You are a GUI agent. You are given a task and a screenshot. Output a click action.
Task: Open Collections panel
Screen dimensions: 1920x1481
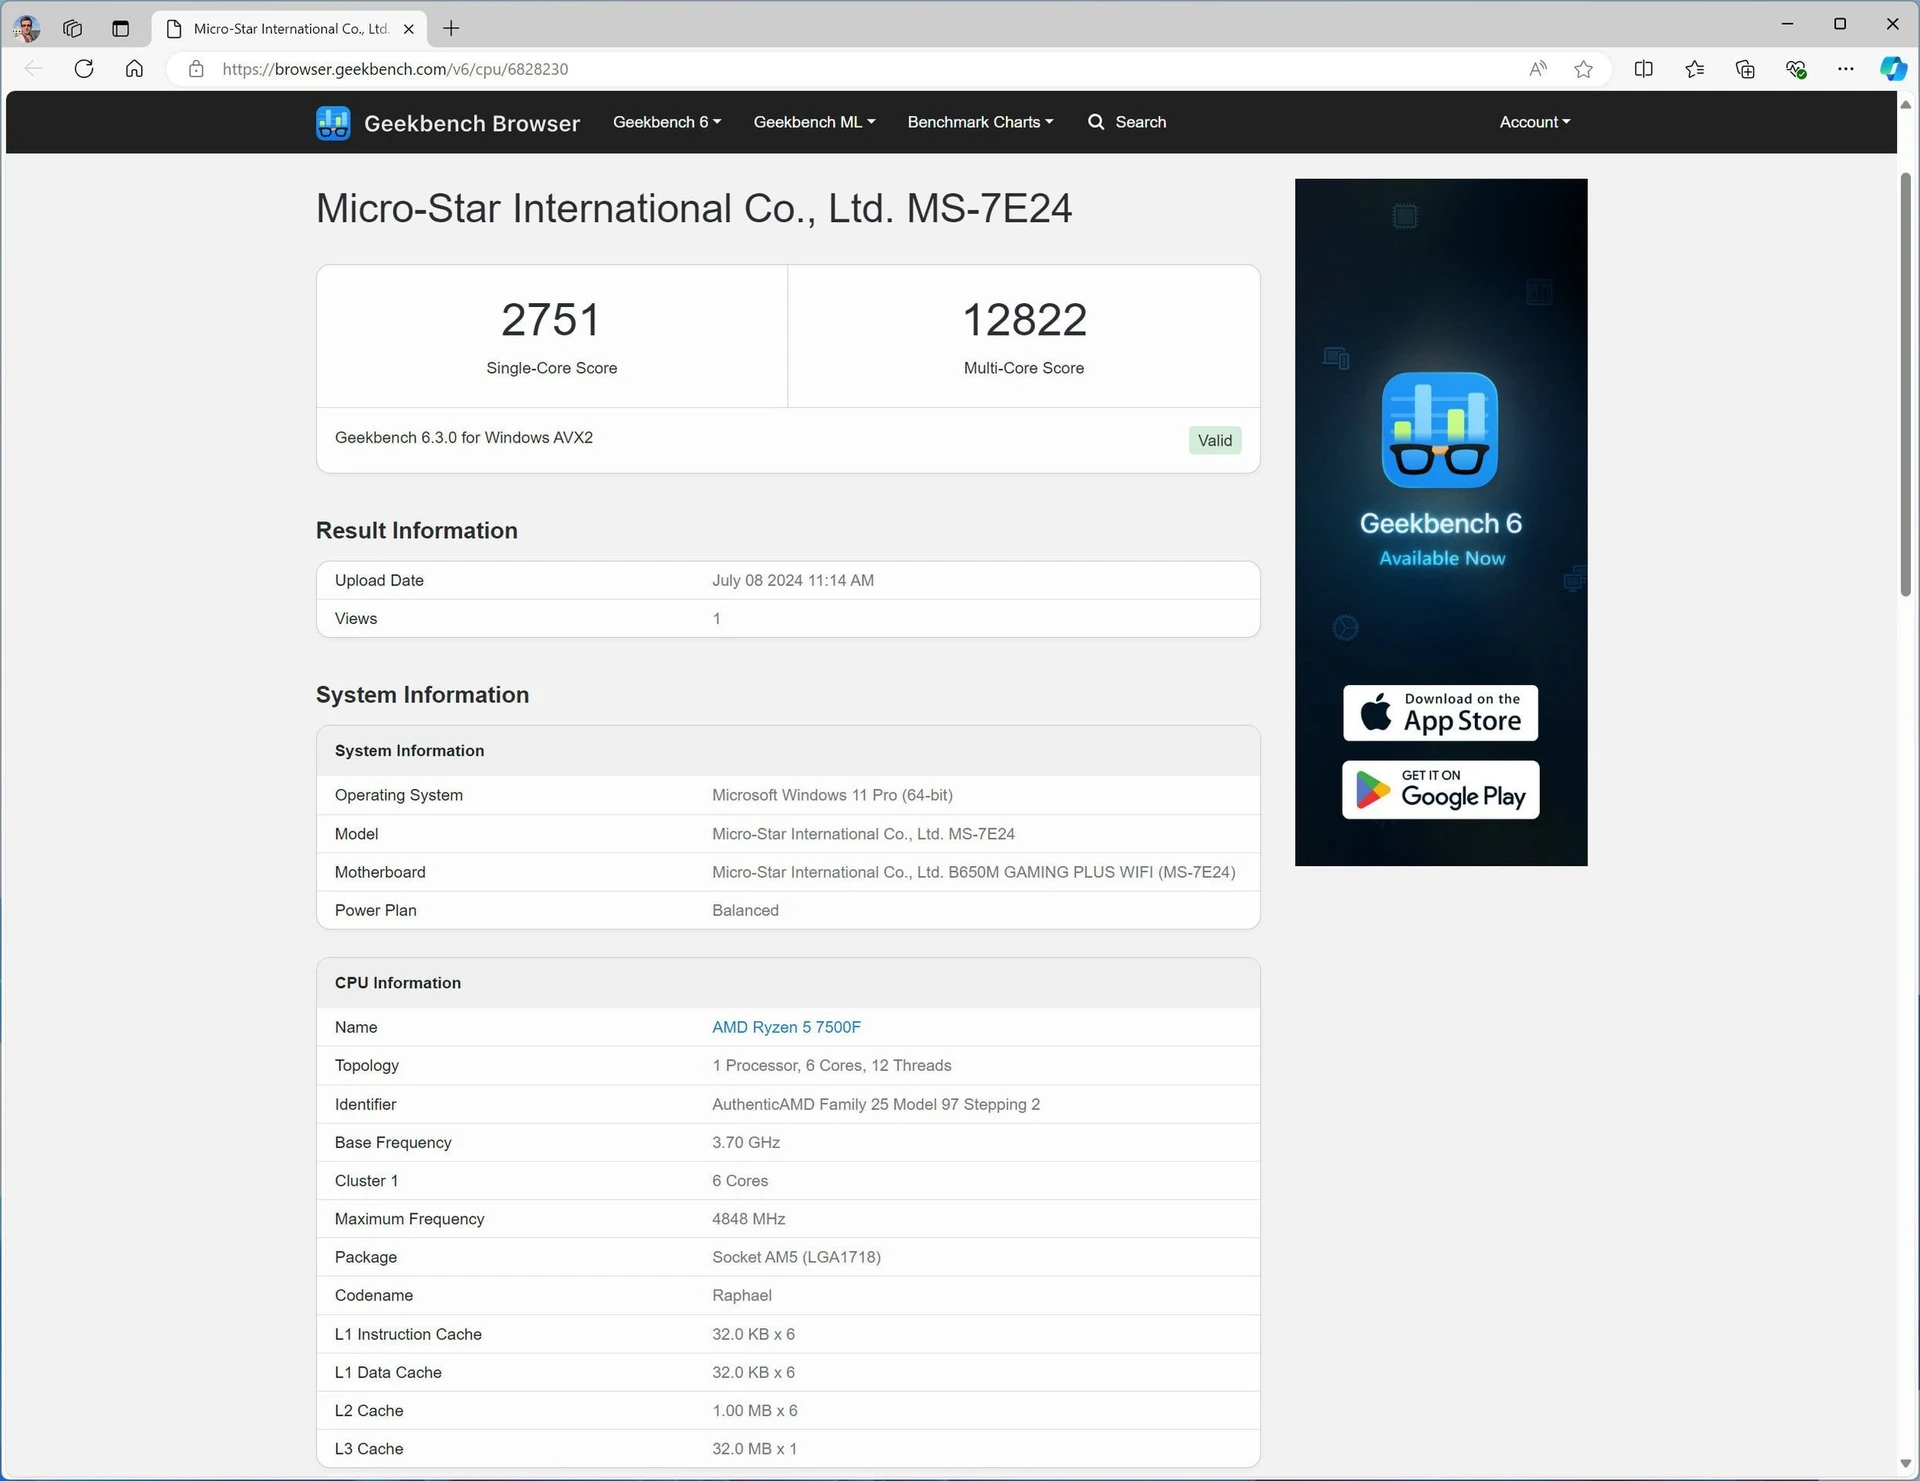pos(1745,69)
